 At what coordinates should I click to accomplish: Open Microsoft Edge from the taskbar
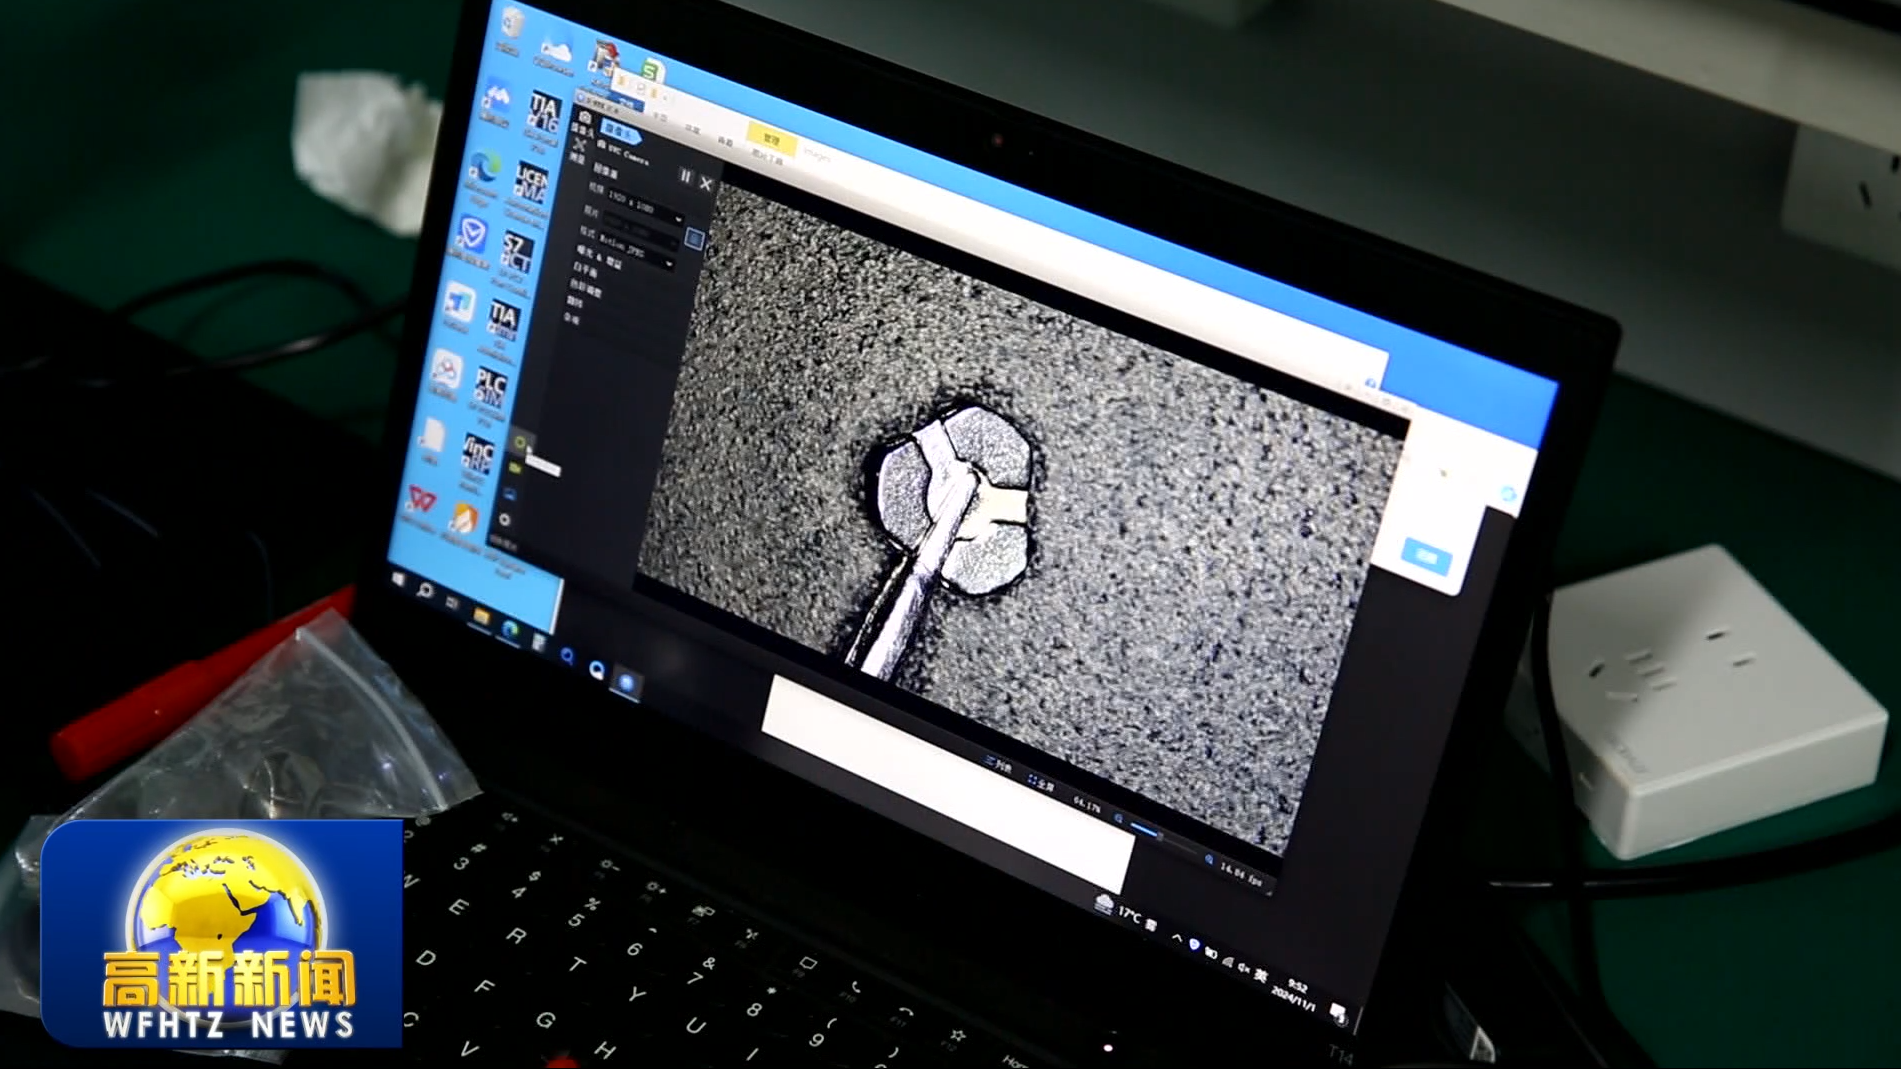510,629
